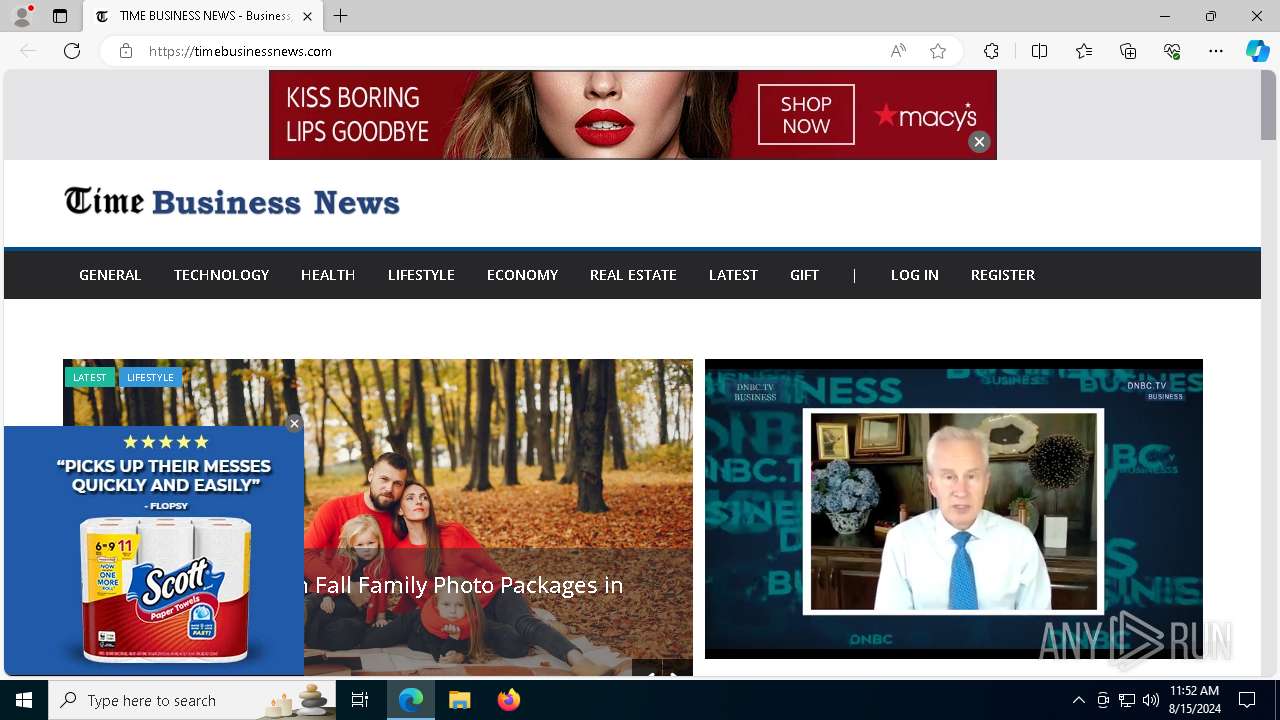Open the volume control icon
The width and height of the screenshot is (1280, 720).
pos(1151,700)
